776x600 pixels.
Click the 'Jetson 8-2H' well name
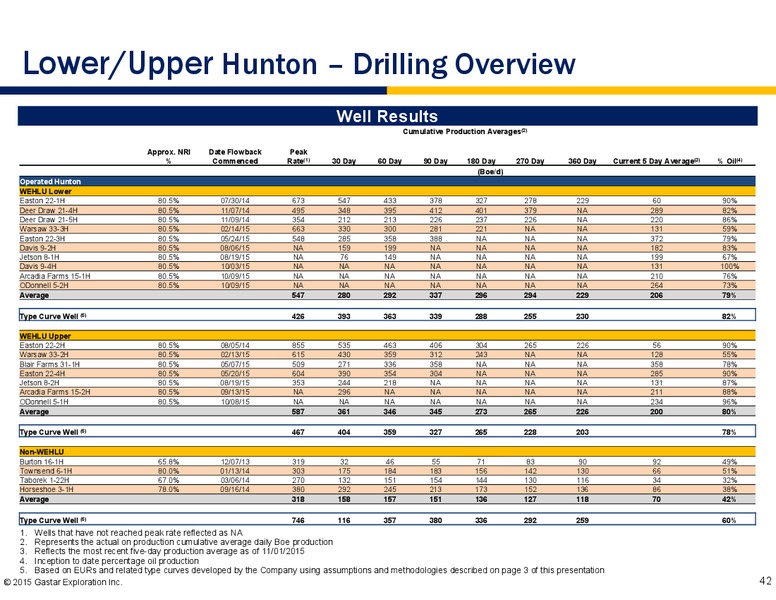(39, 383)
